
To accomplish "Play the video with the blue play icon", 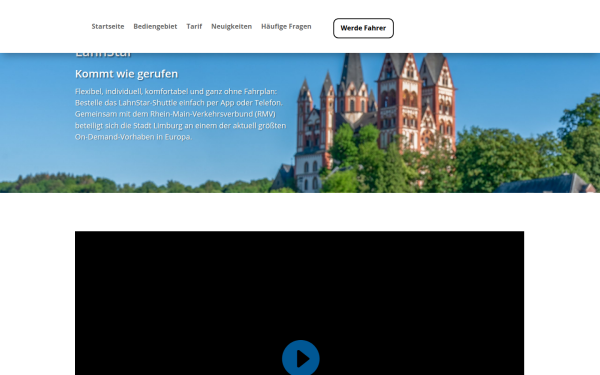I will [301, 358].
